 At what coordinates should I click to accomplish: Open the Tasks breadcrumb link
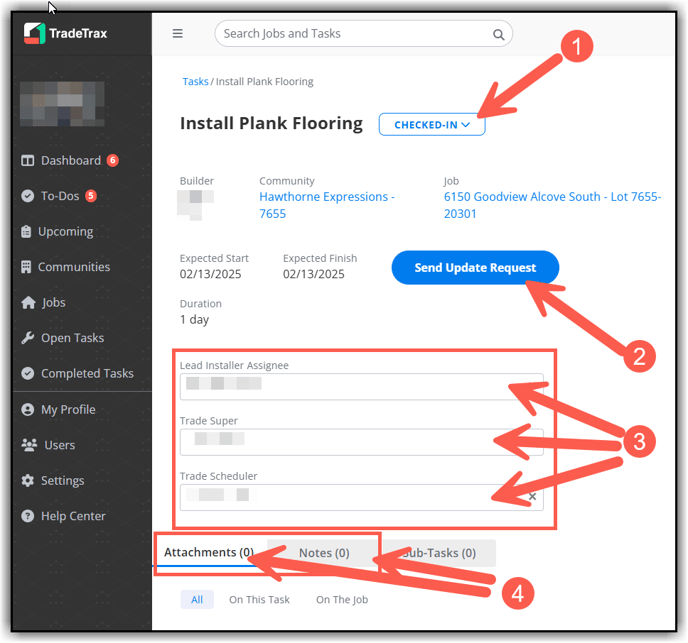coord(195,82)
